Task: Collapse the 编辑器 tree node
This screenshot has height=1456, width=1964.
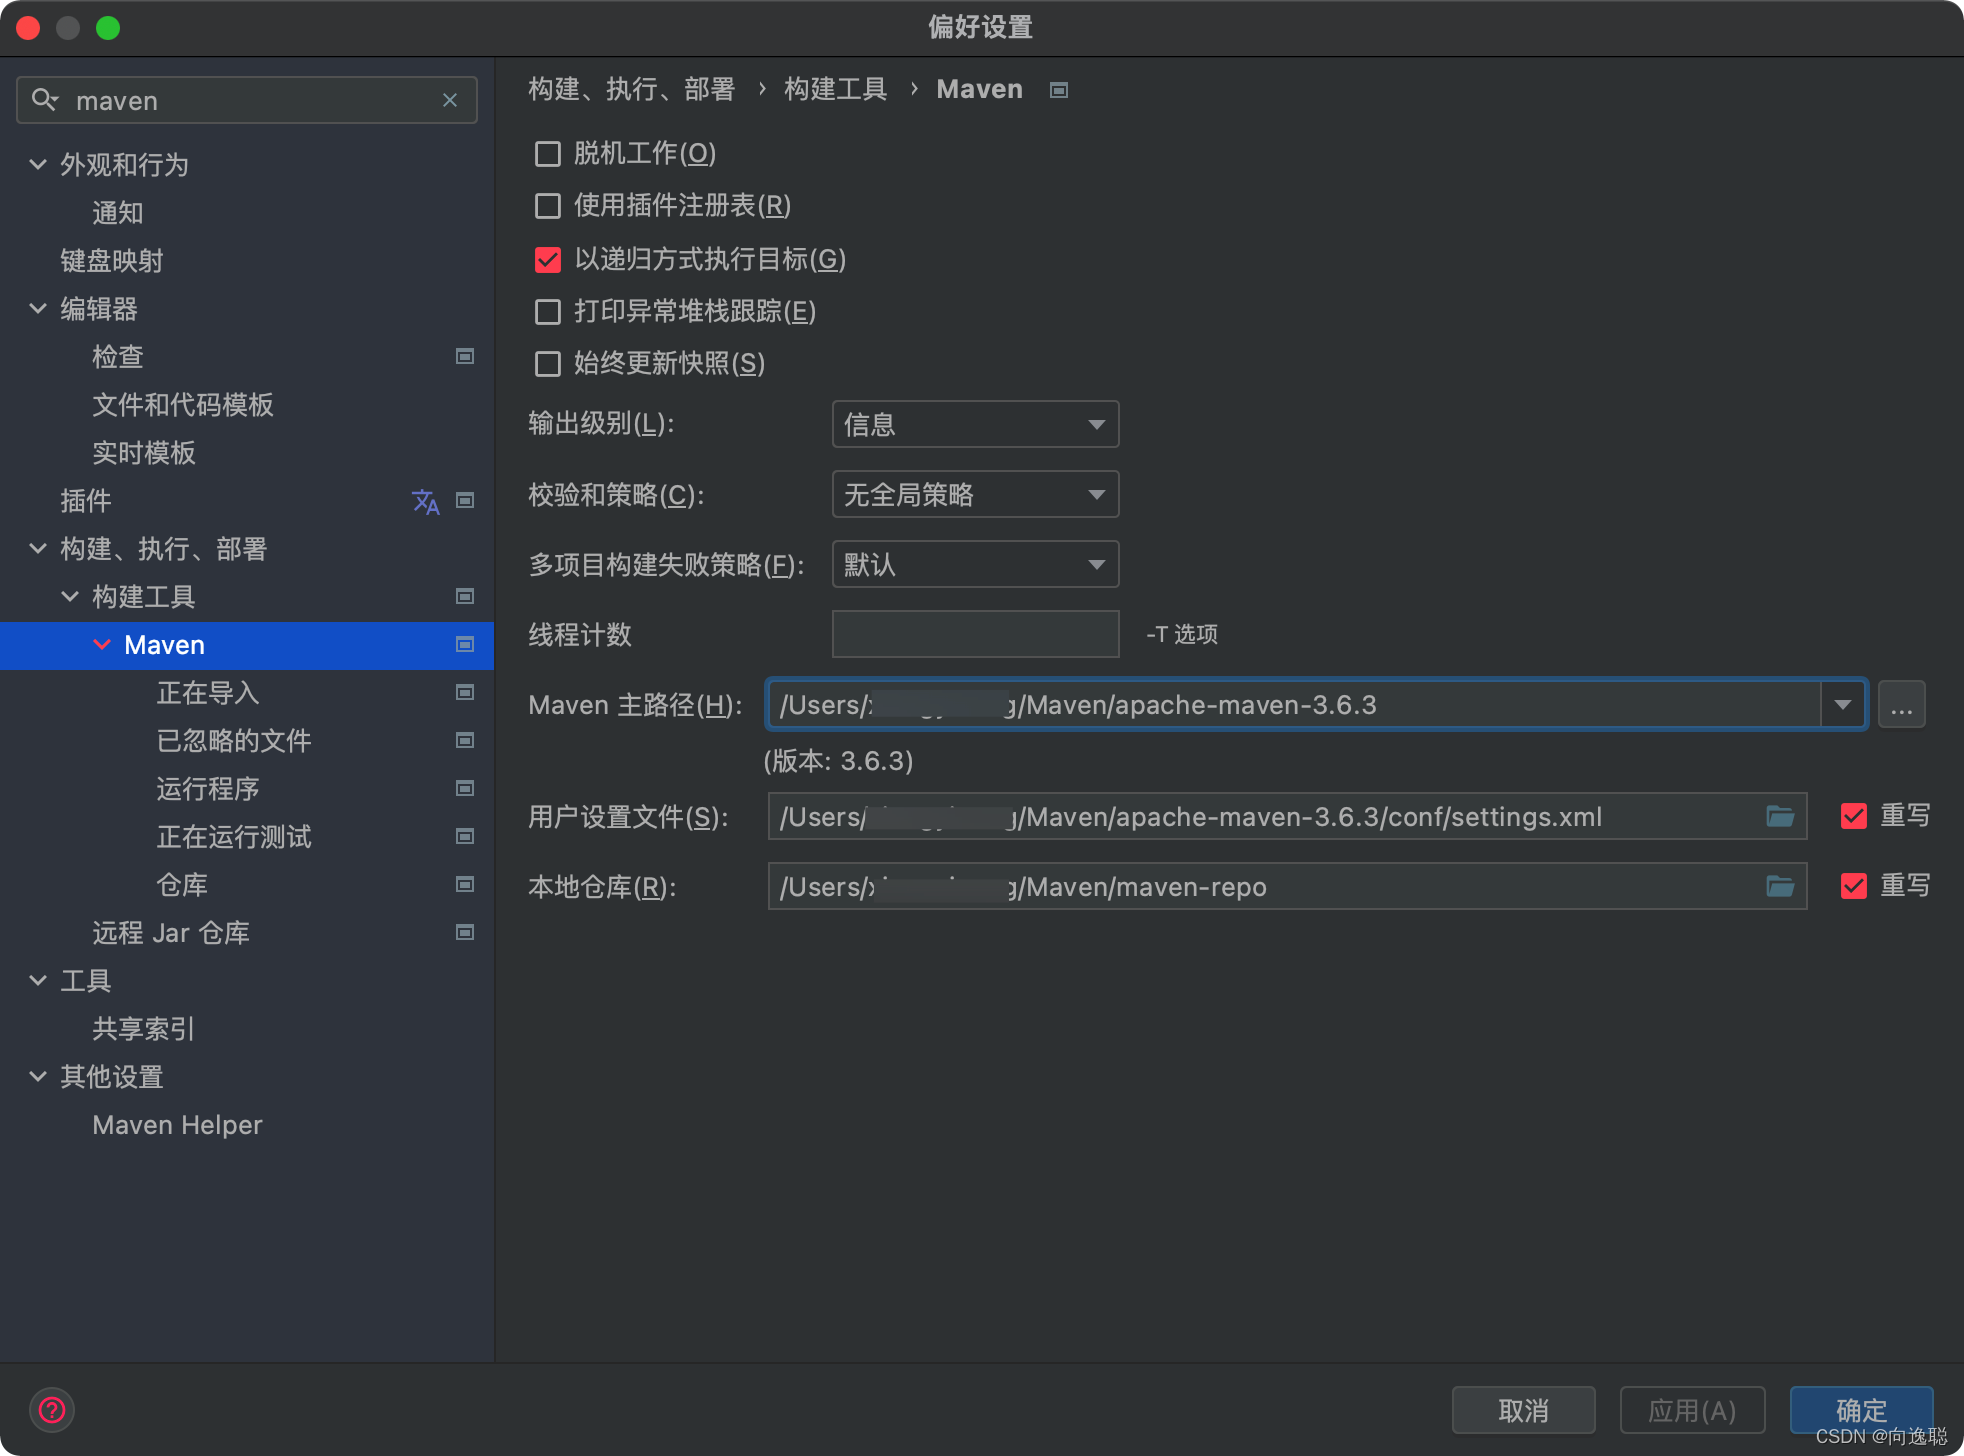Action: [x=38, y=308]
